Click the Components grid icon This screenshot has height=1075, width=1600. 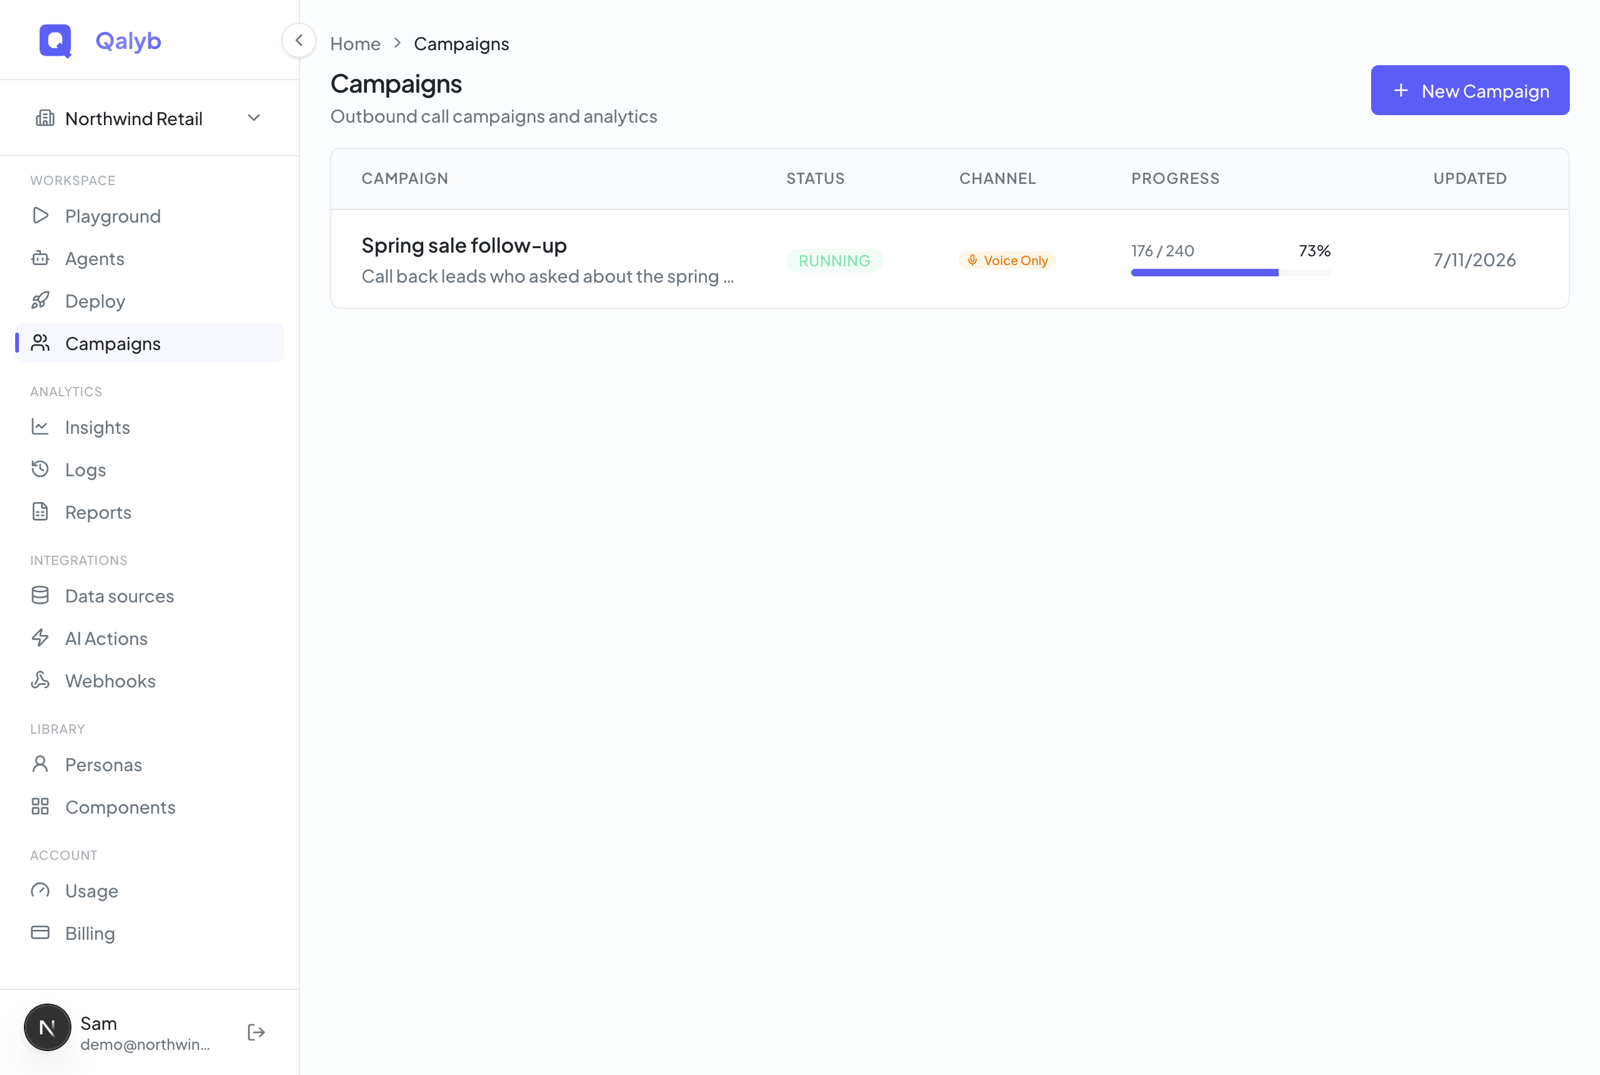pyautogui.click(x=40, y=806)
